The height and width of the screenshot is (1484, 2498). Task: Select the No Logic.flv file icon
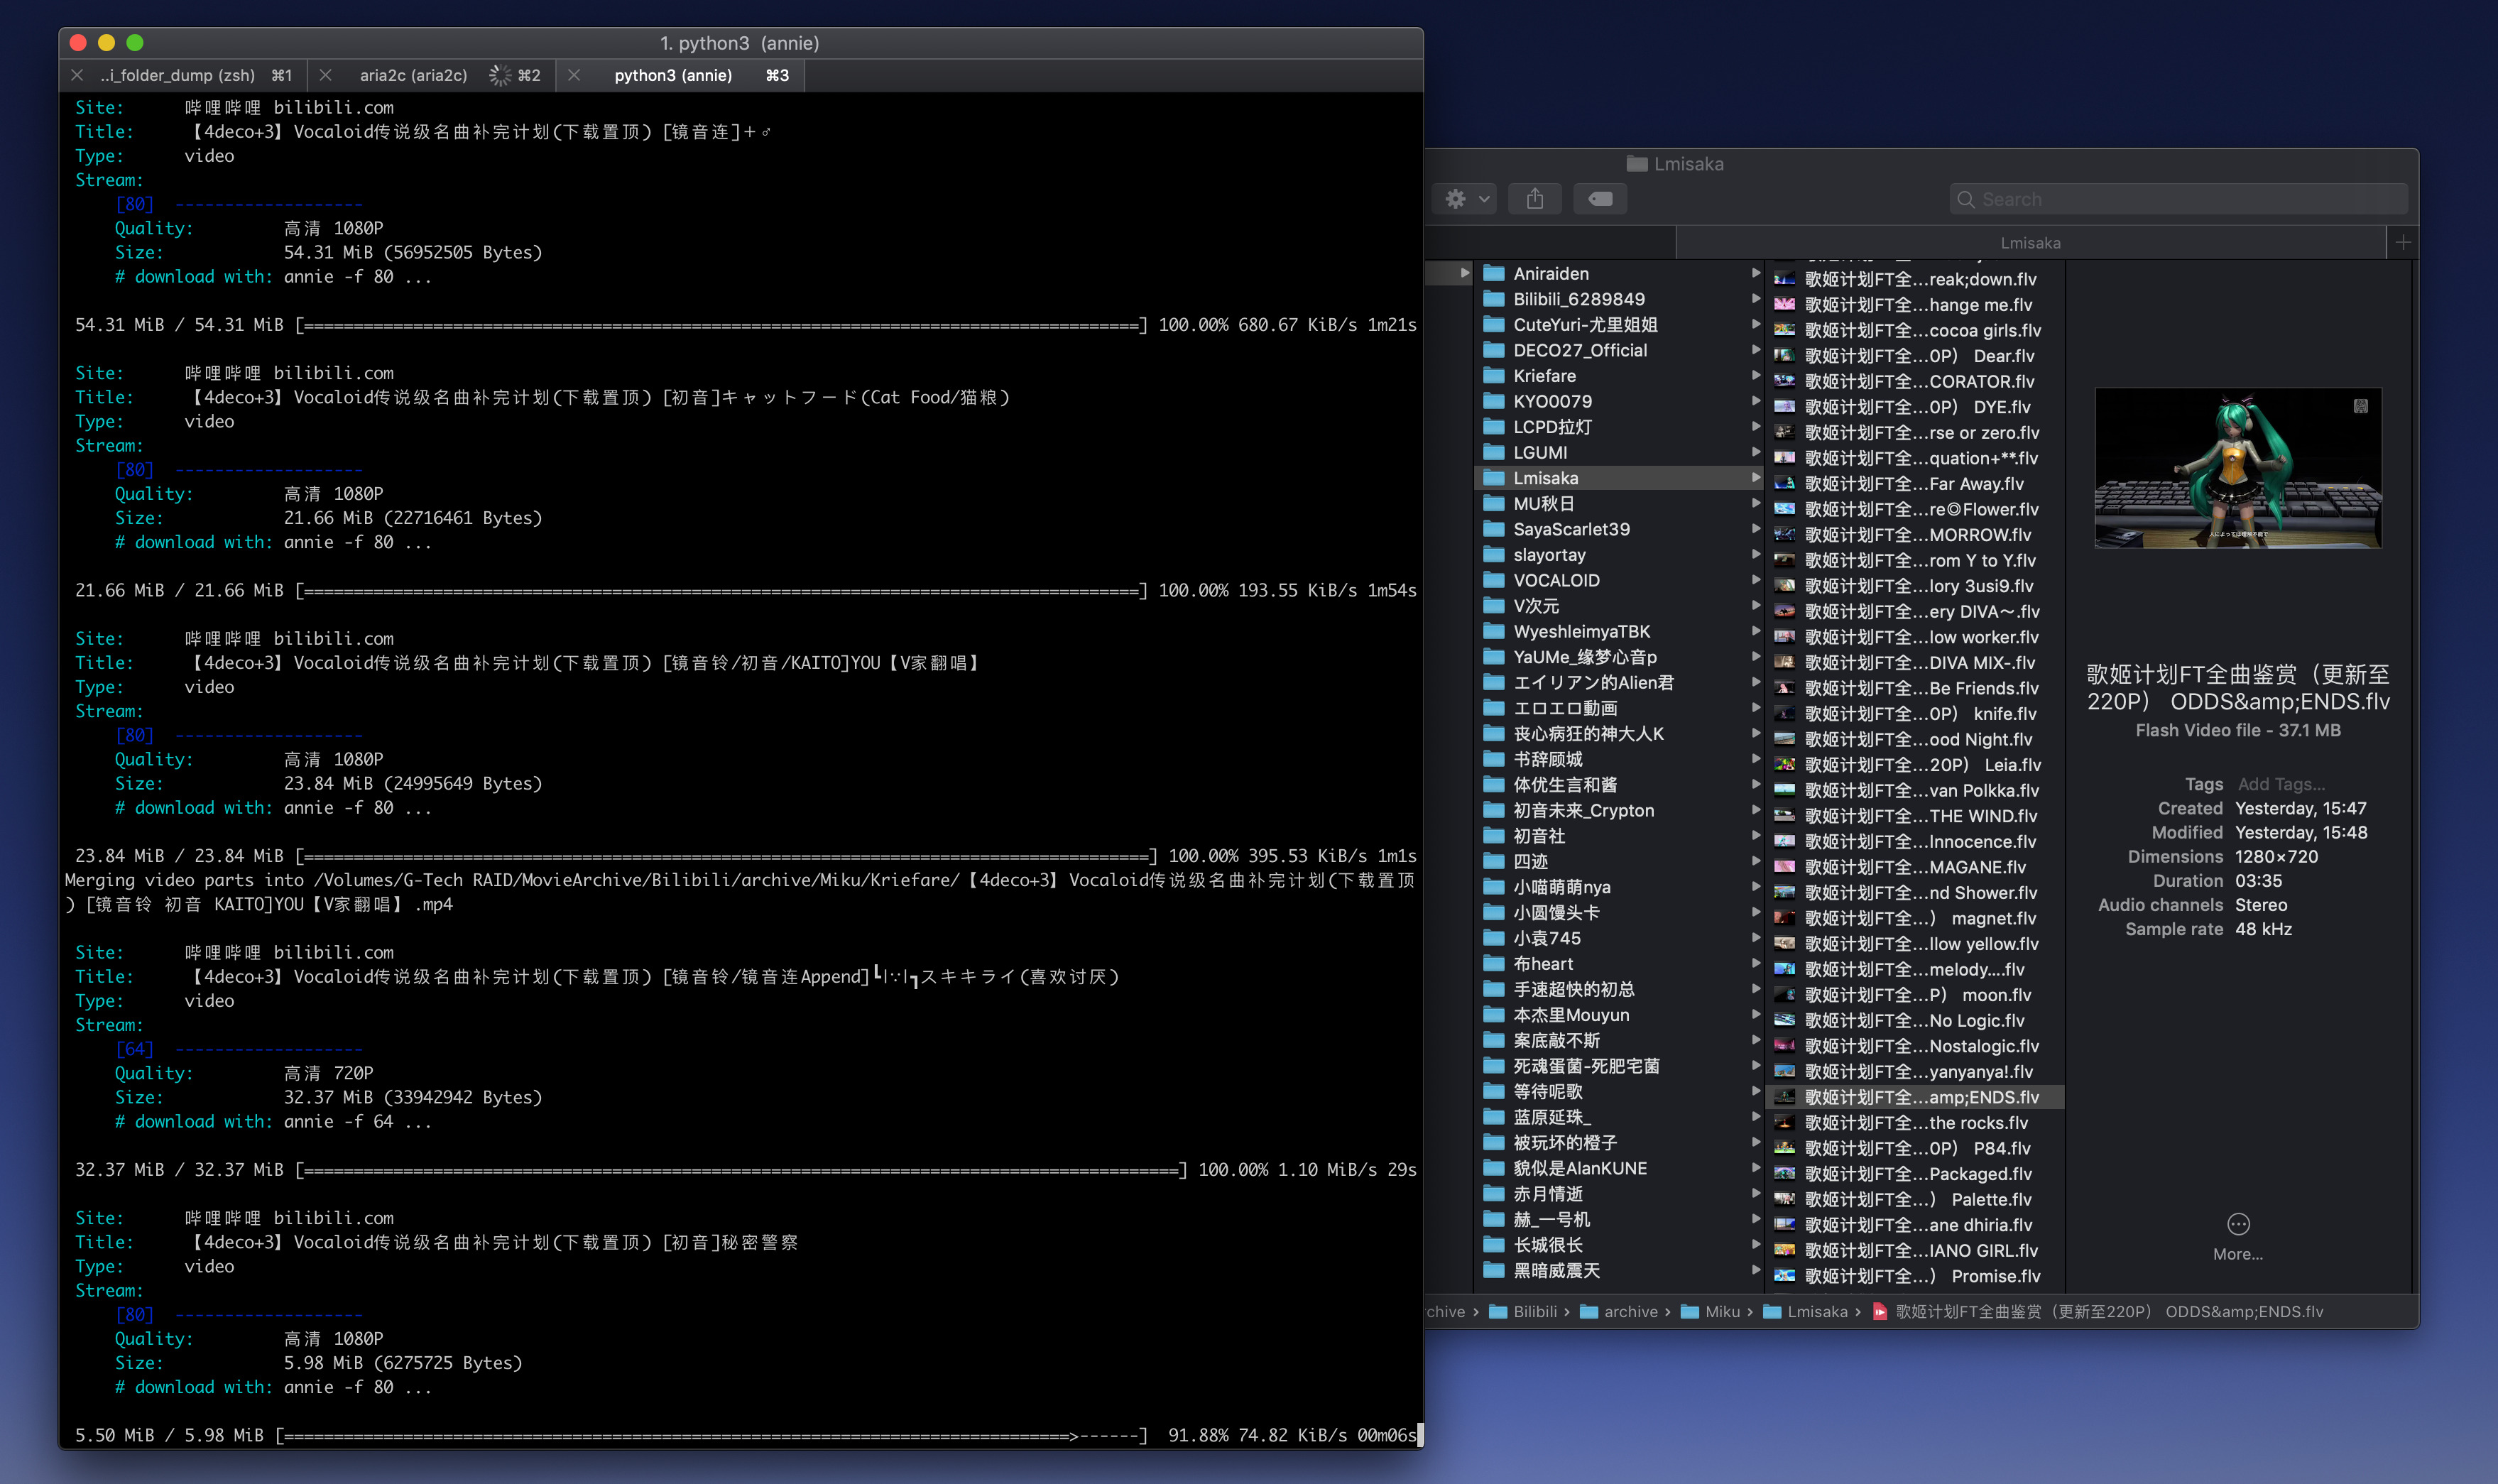[1784, 1020]
